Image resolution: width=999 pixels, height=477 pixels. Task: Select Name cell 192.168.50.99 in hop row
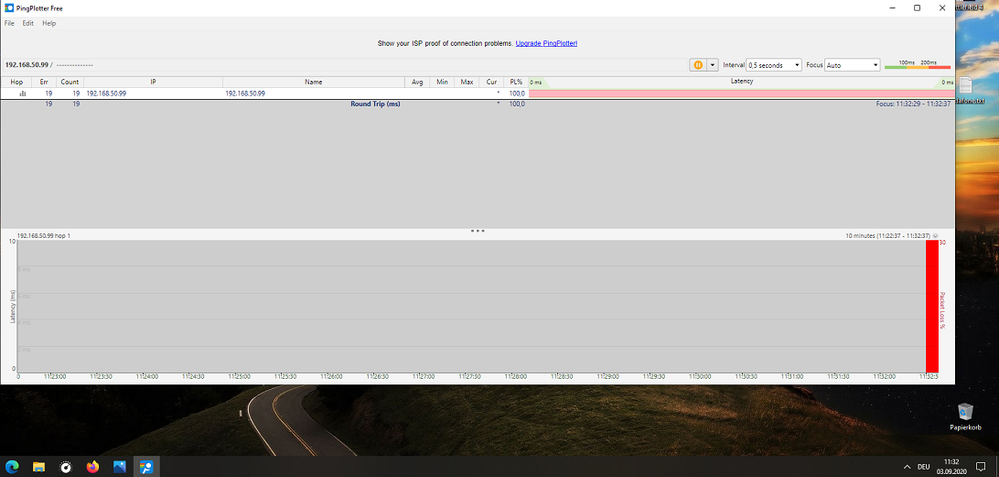(x=245, y=93)
